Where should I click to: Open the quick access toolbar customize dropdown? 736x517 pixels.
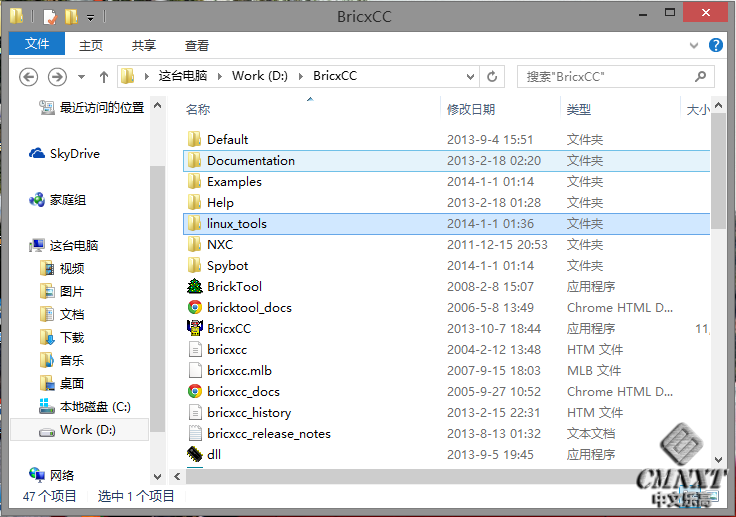coord(91,18)
